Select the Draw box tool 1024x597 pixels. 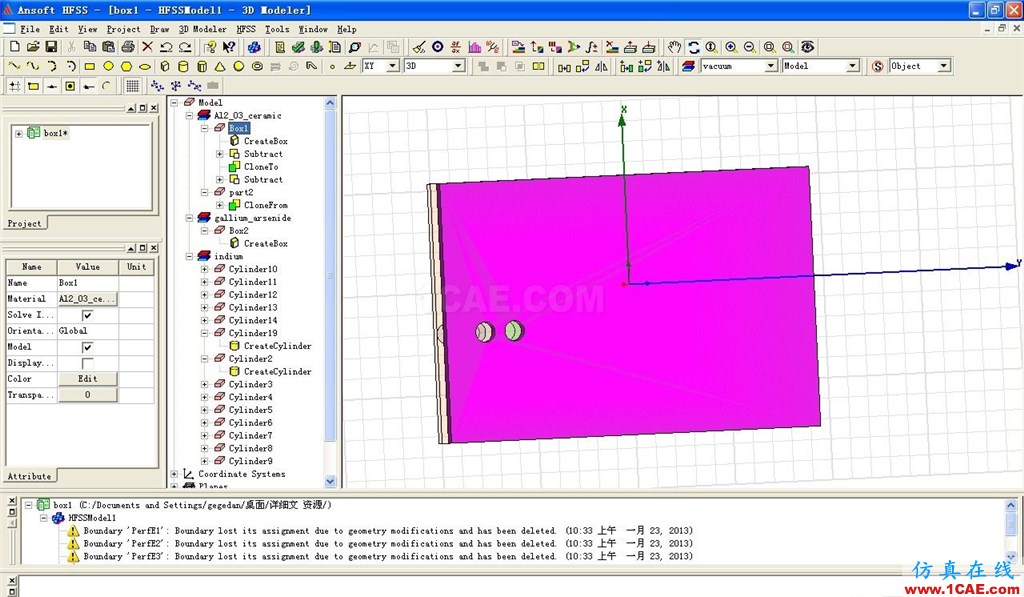(x=165, y=66)
